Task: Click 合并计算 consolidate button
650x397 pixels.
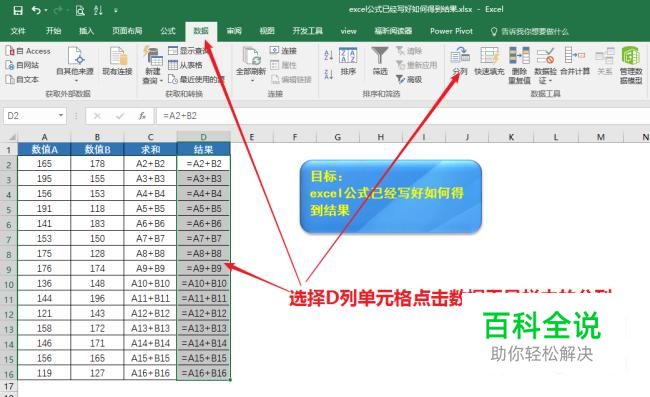Action: (x=575, y=61)
